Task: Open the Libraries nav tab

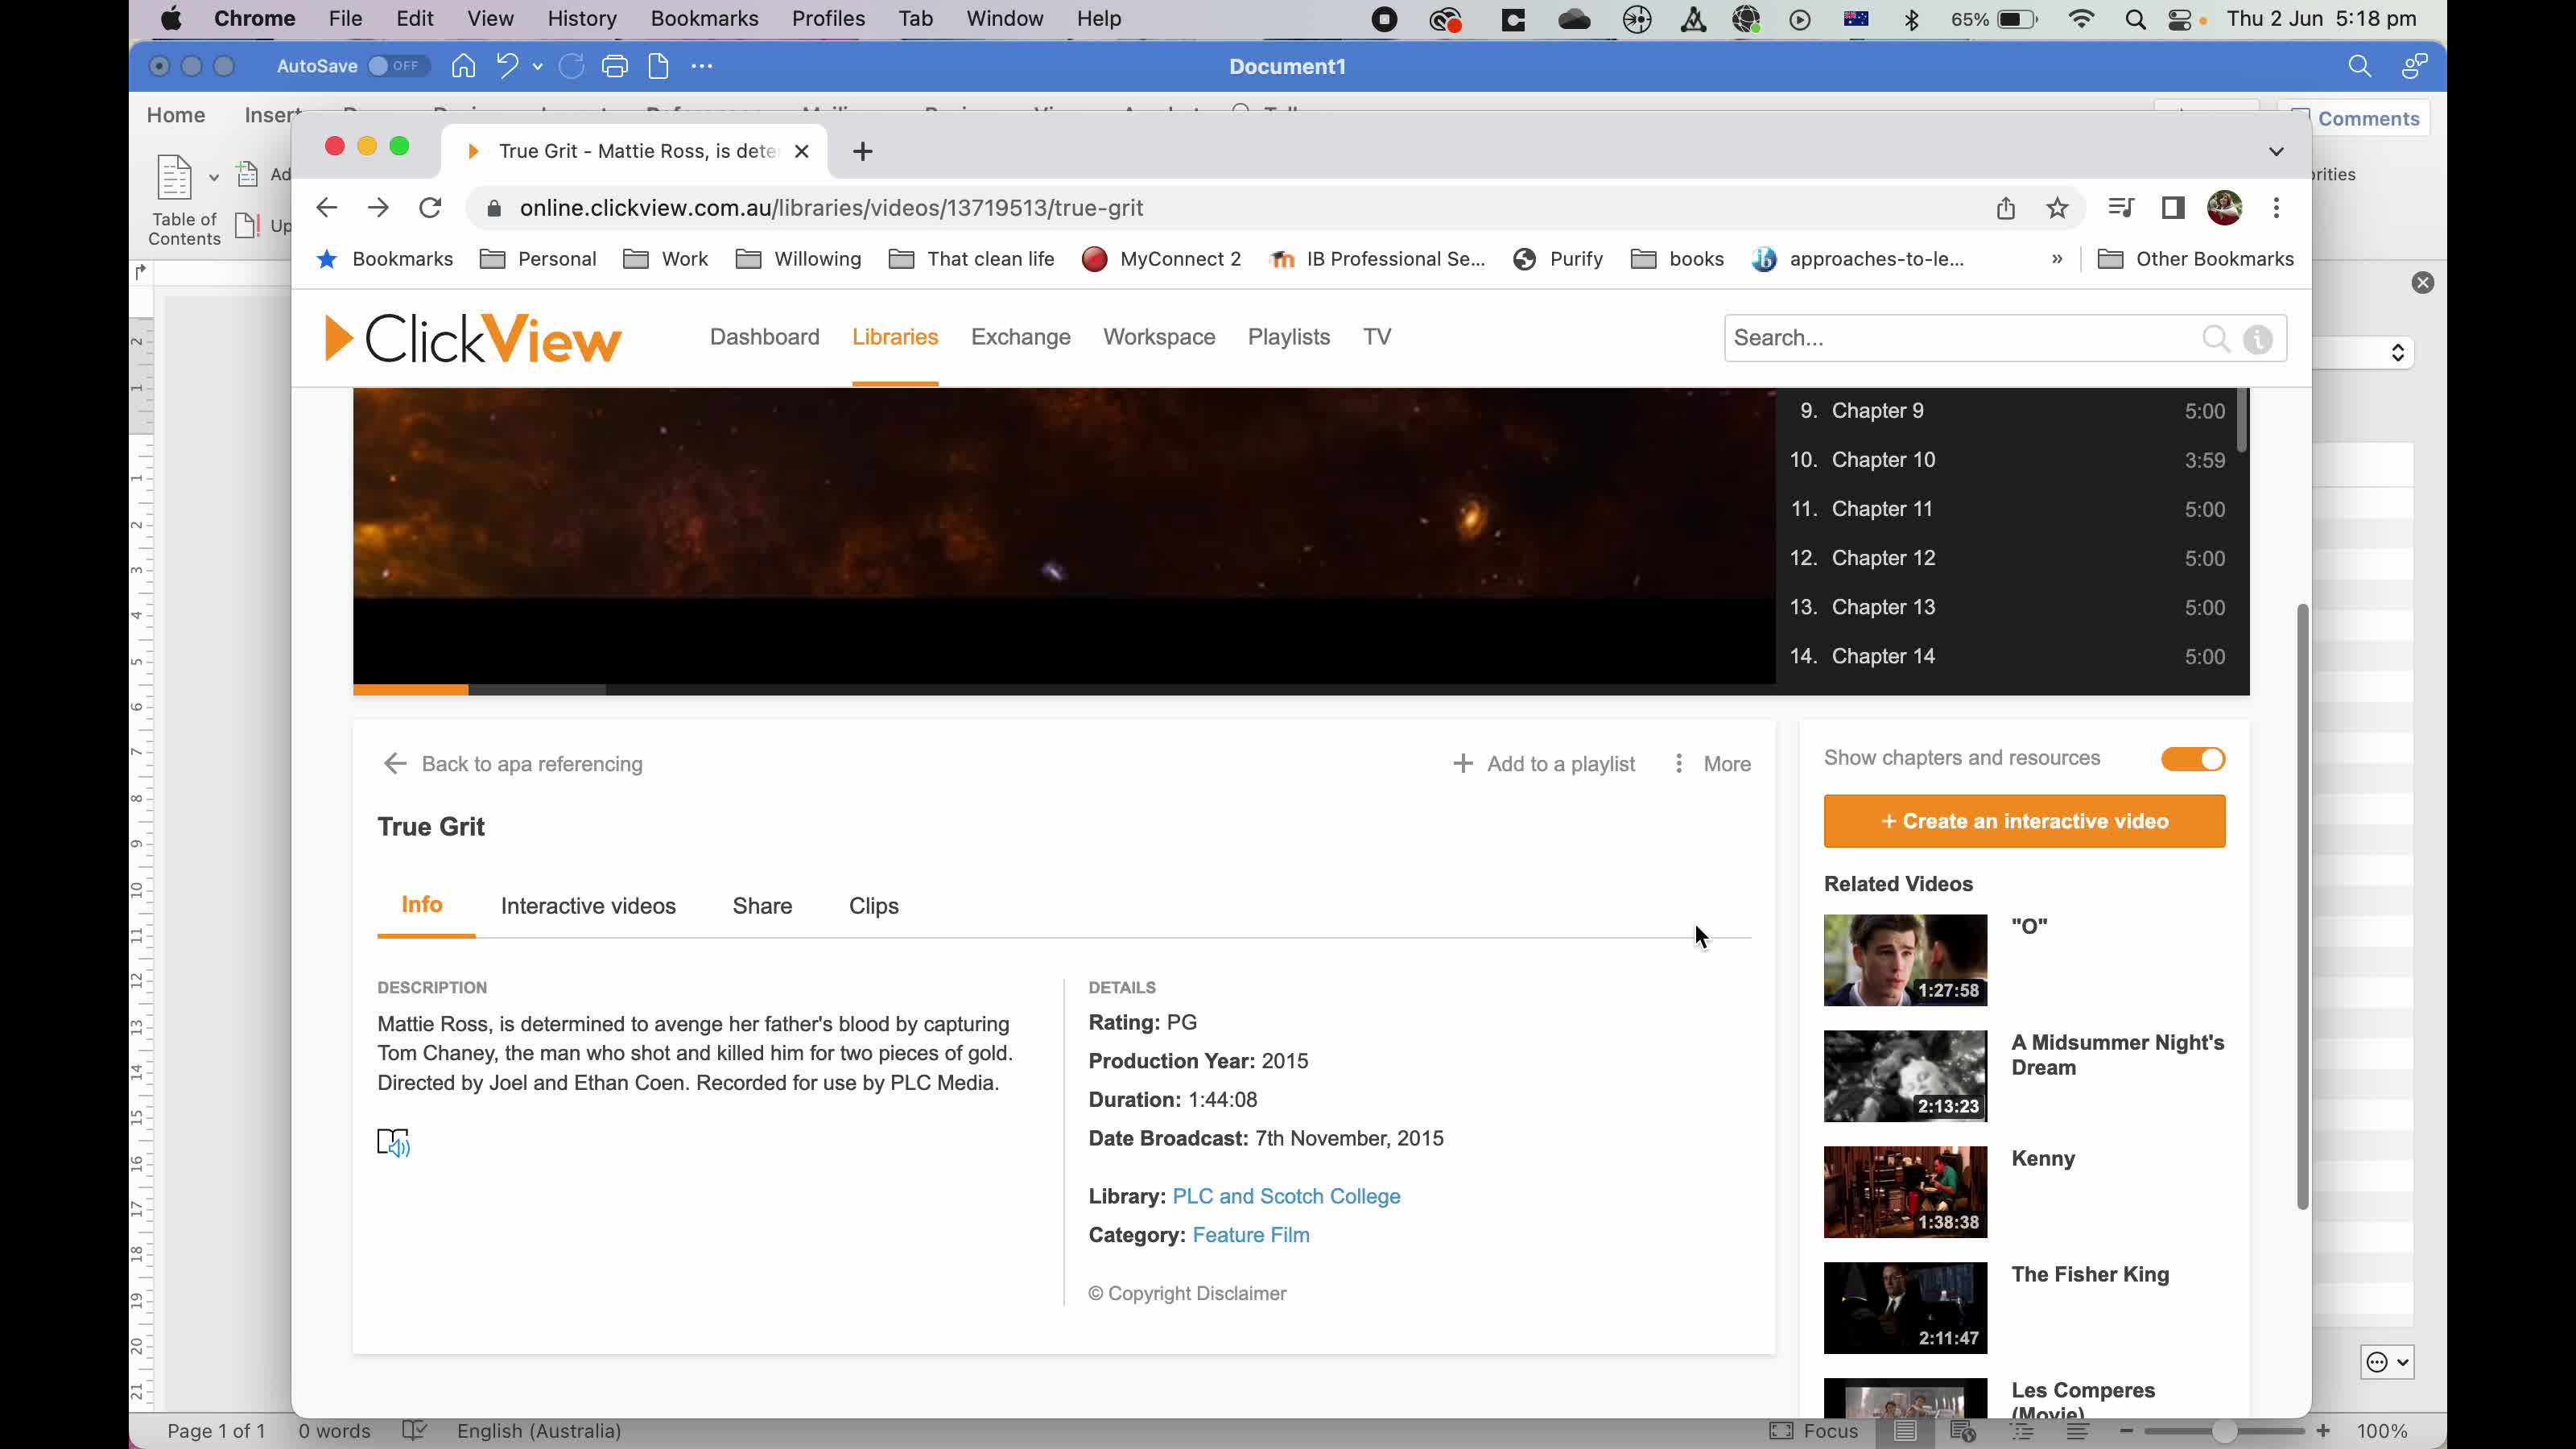Action: coord(895,337)
